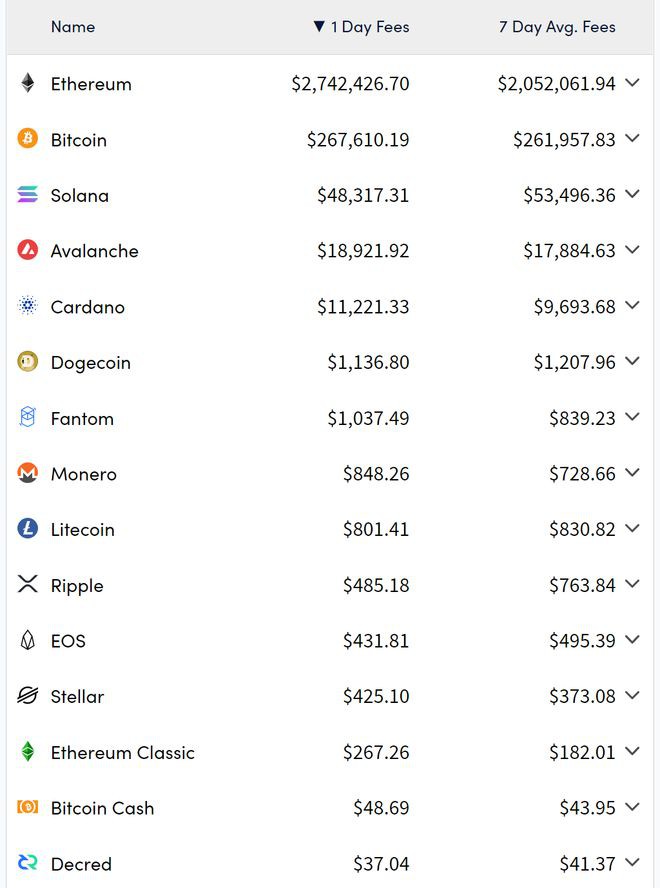This screenshot has height=888, width=660.
Task: Expand the Ethereum row details chevron
Action: click(x=632, y=83)
